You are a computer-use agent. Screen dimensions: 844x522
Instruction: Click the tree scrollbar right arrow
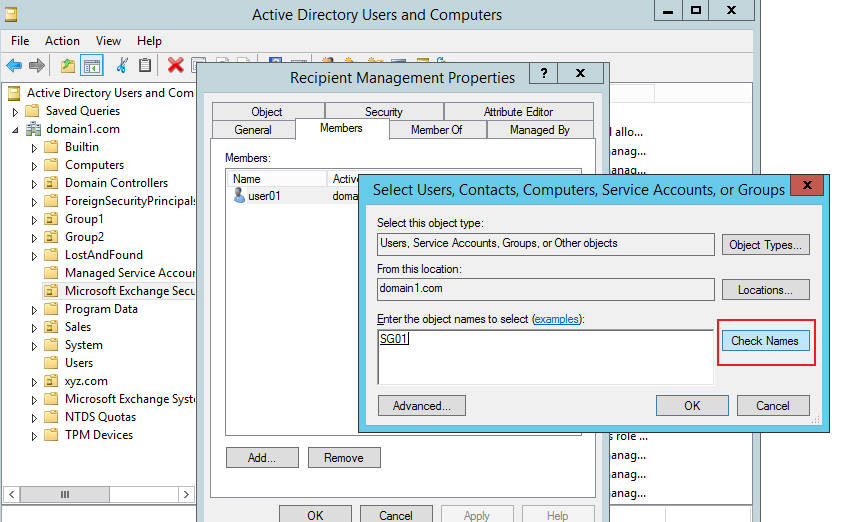tap(186, 494)
